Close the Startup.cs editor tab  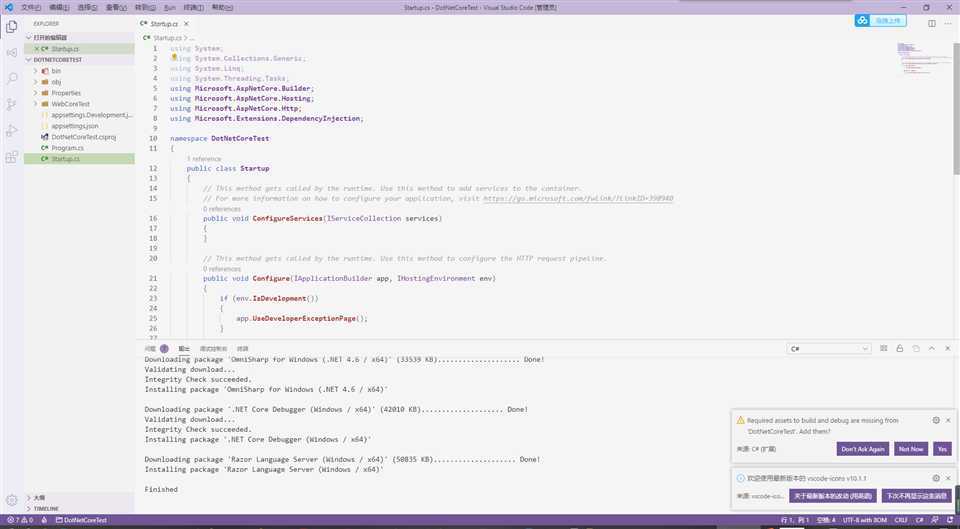186,24
